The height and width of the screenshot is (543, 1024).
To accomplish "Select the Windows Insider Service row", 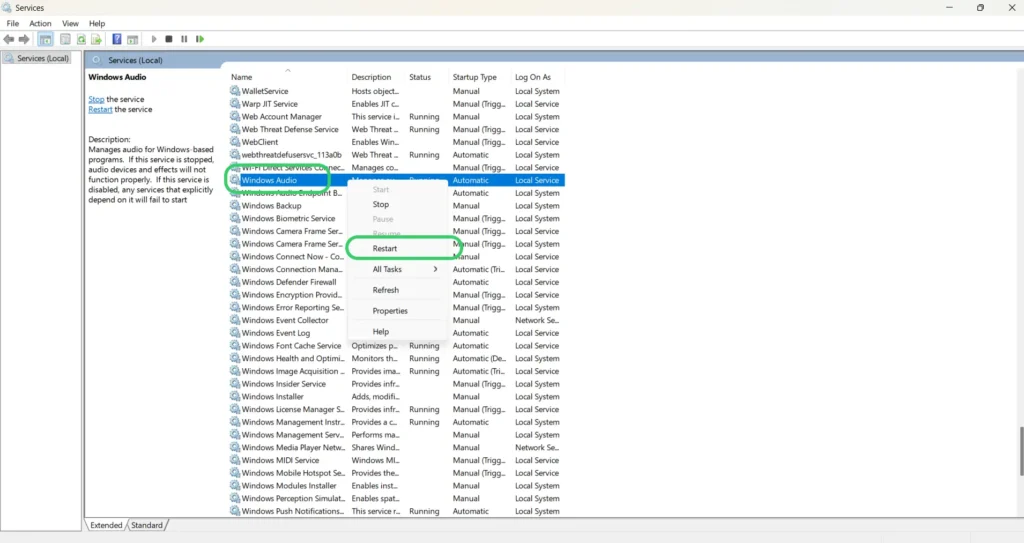I will [x=396, y=384].
